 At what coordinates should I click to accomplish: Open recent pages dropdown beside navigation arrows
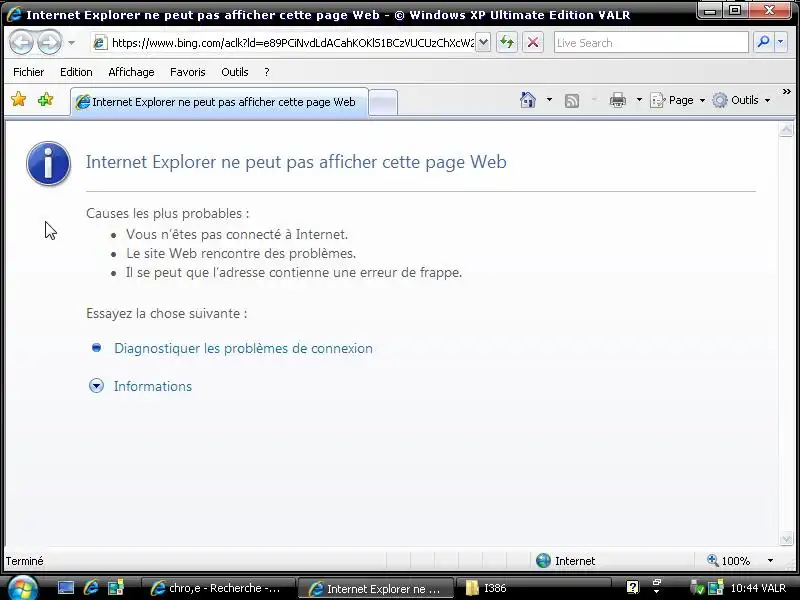71,42
